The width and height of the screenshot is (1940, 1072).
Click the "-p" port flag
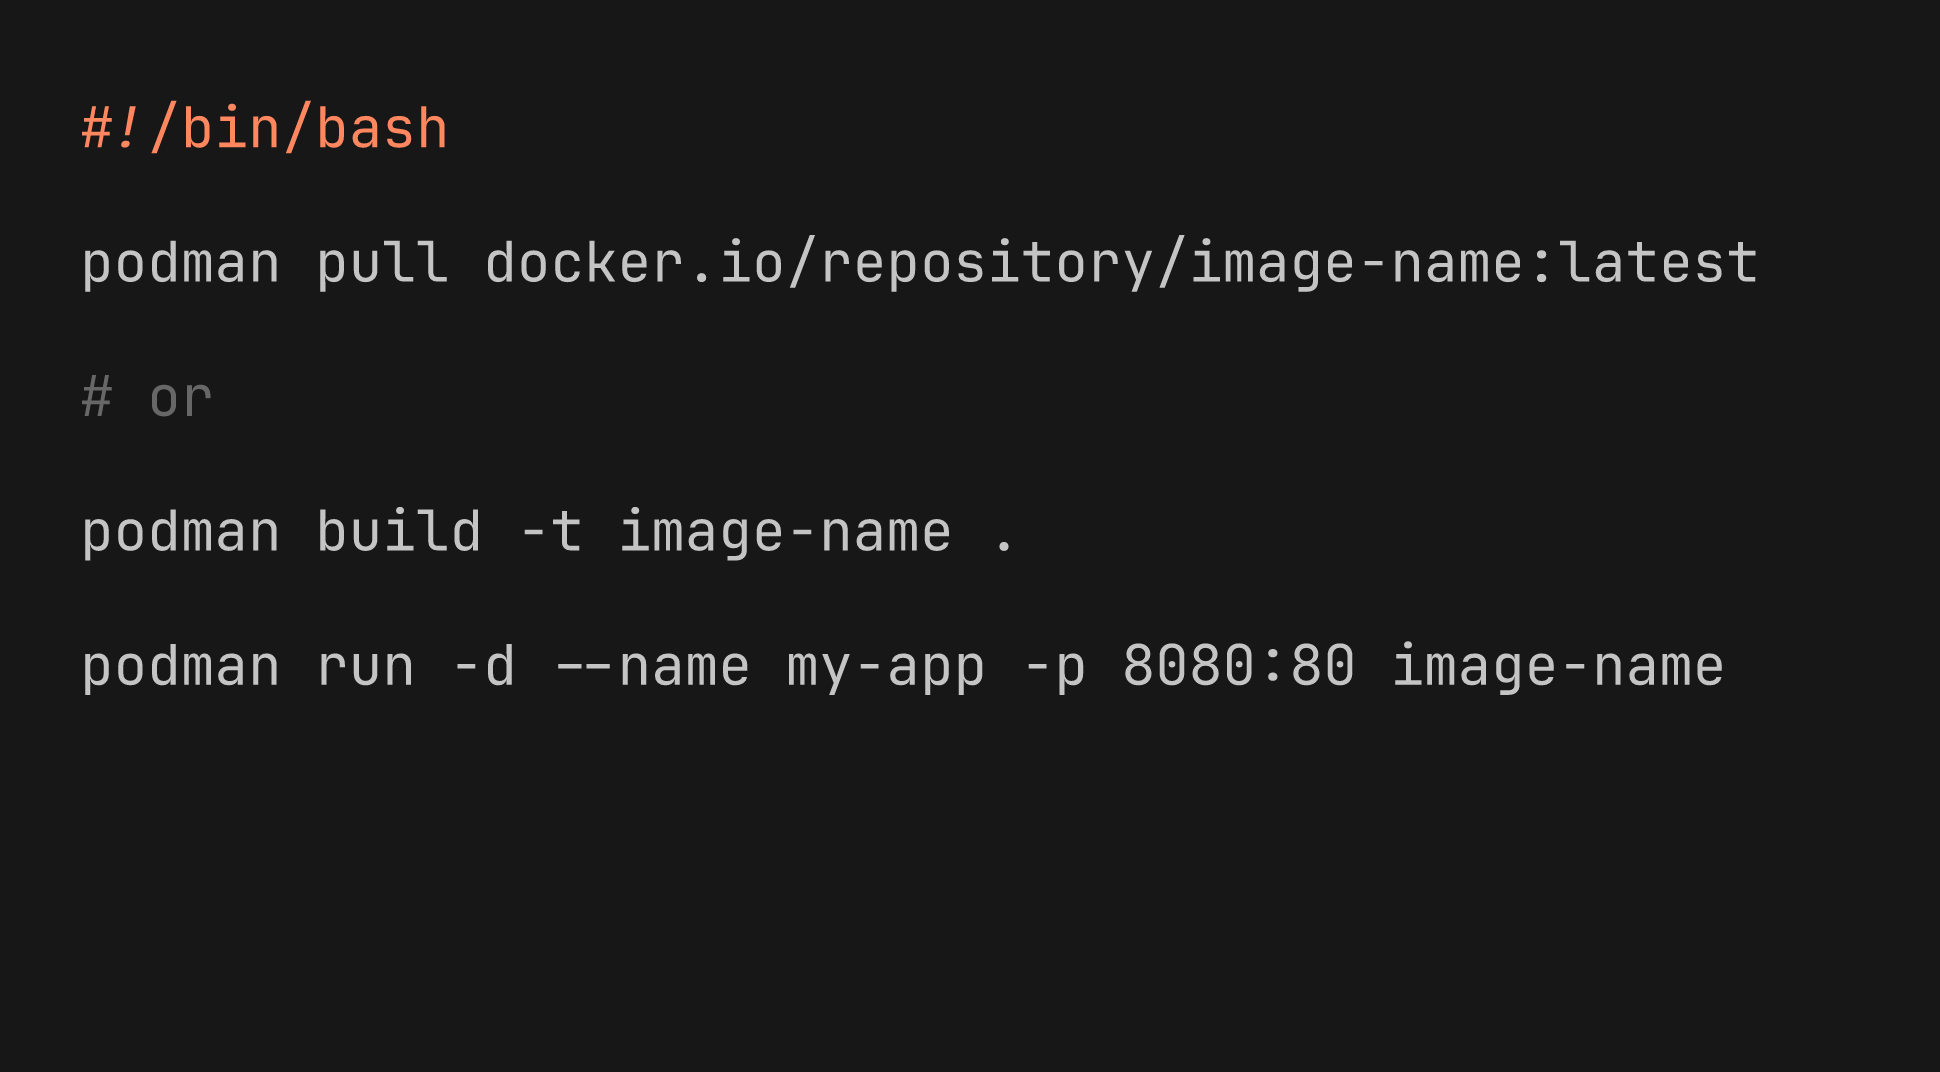1055,668
